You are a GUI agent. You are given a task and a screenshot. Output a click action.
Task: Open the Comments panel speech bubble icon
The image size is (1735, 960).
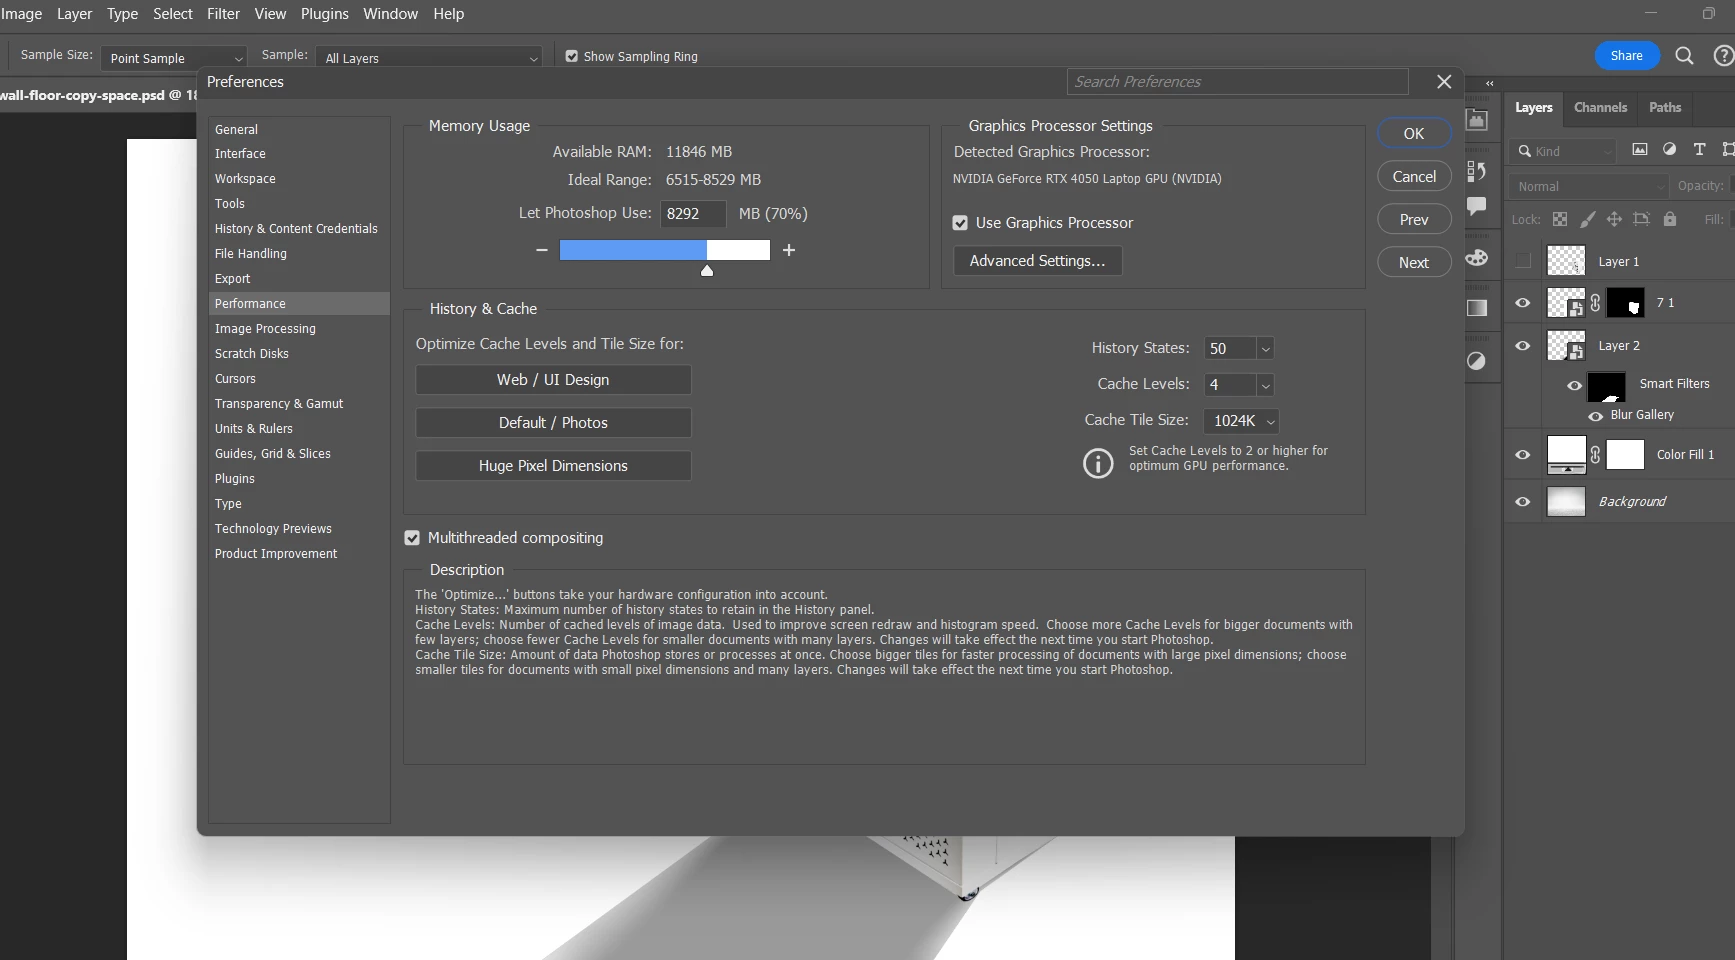1477,206
